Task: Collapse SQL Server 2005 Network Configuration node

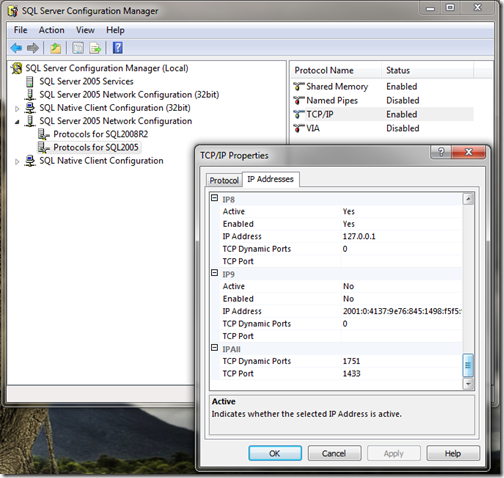Action: point(17,122)
